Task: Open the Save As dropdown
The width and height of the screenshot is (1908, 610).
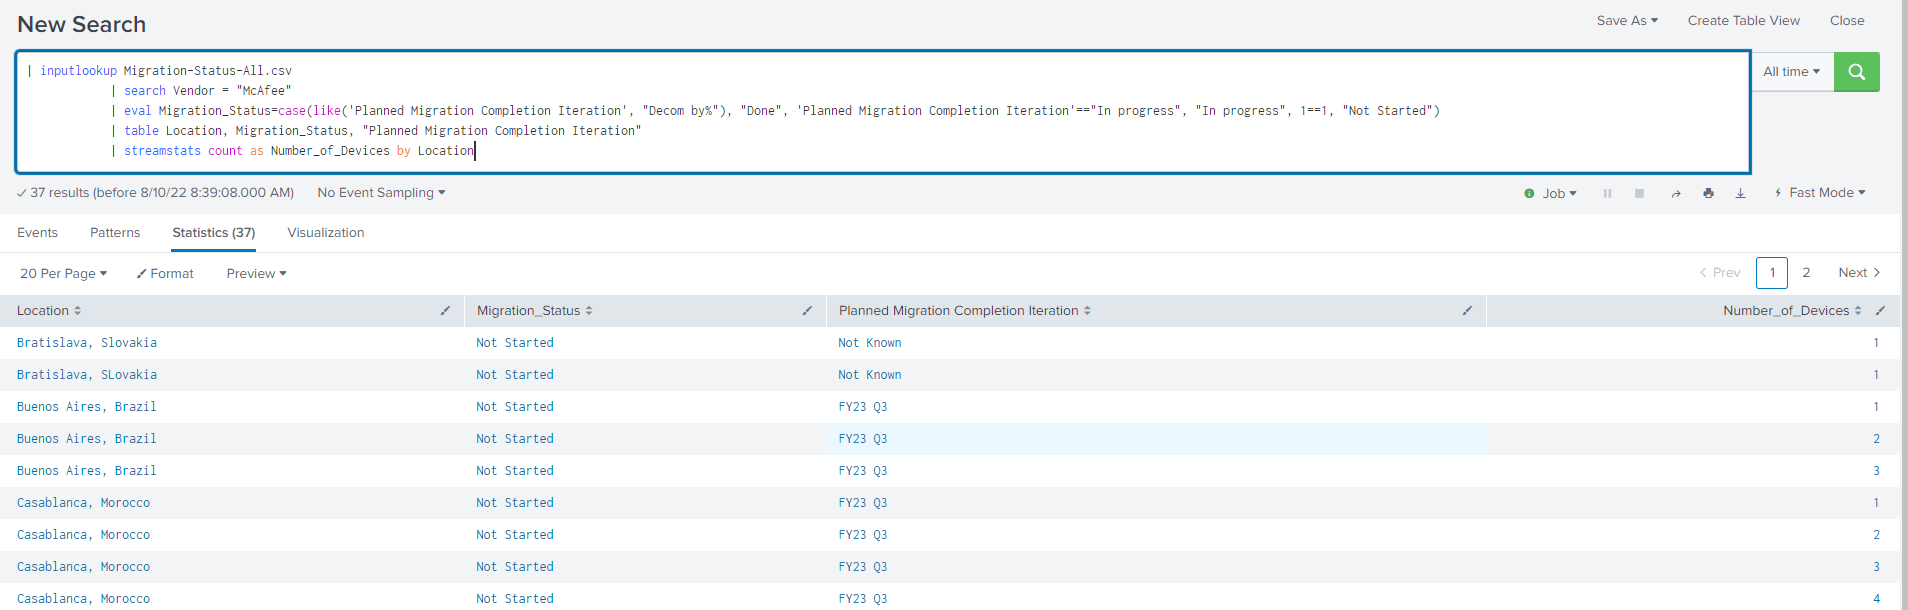Action: coord(1627,20)
